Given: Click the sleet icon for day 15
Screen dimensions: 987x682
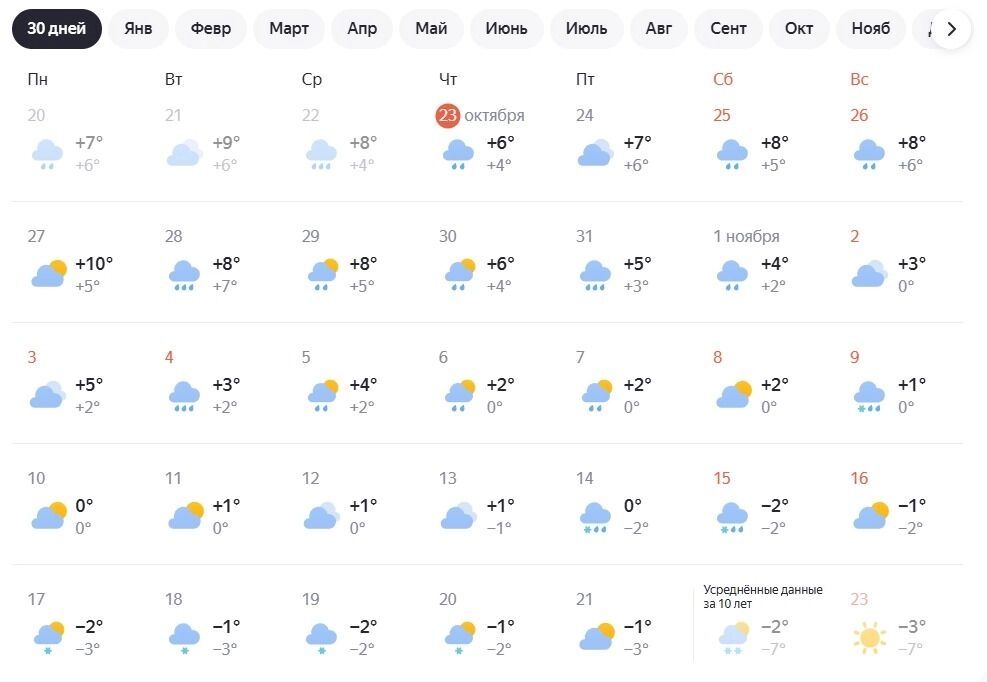Looking at the screenshot, I should pyautogui.click(x=733, y=516).
